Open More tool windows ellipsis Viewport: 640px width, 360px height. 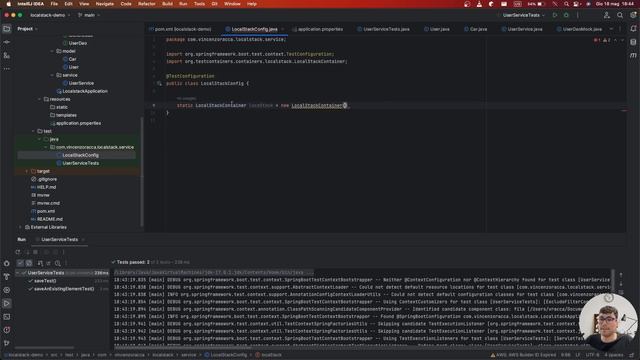tap(7, 69)
